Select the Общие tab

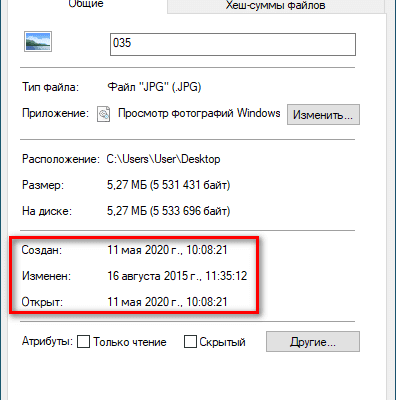(x=86, y=5)
